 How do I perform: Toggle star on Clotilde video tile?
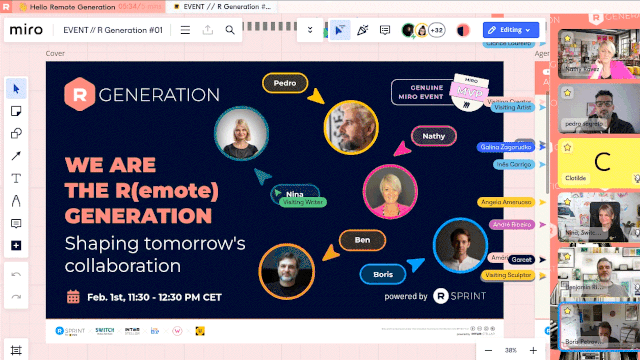tap(567, 147)
